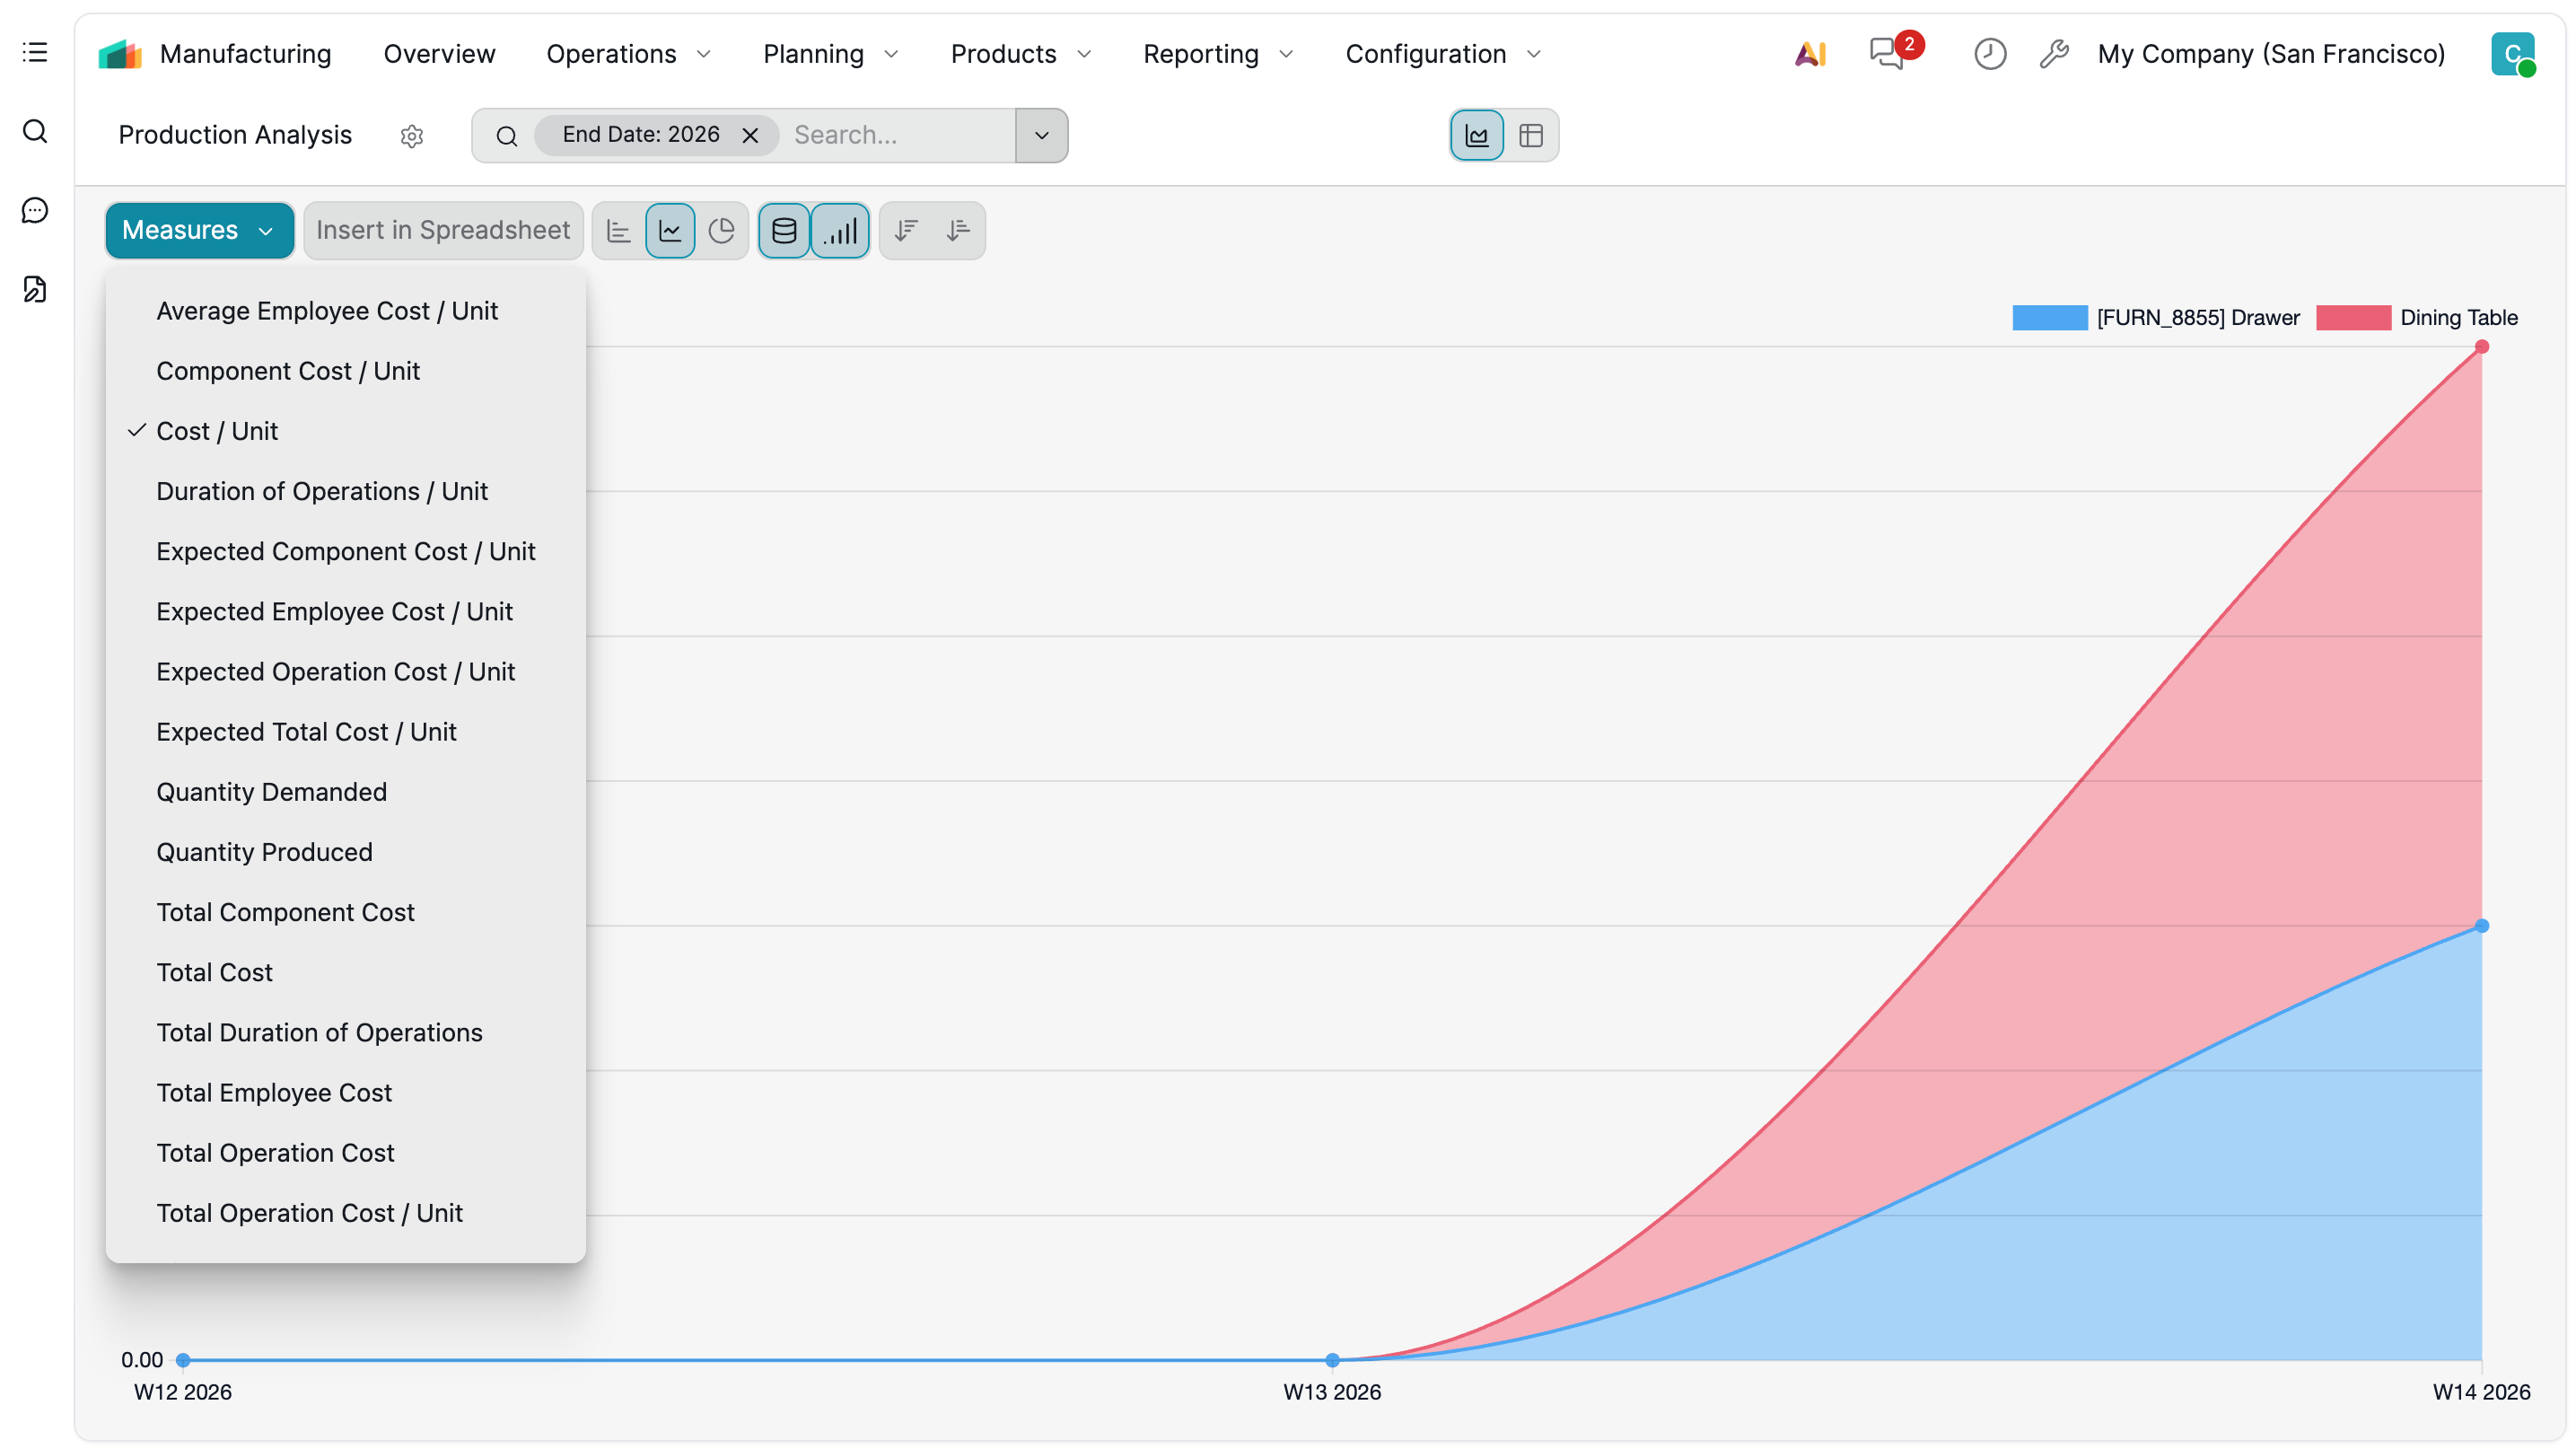Switch to bar chart view
The width and height of the screenshot is (2576, 1449).
tap(618, 231)
